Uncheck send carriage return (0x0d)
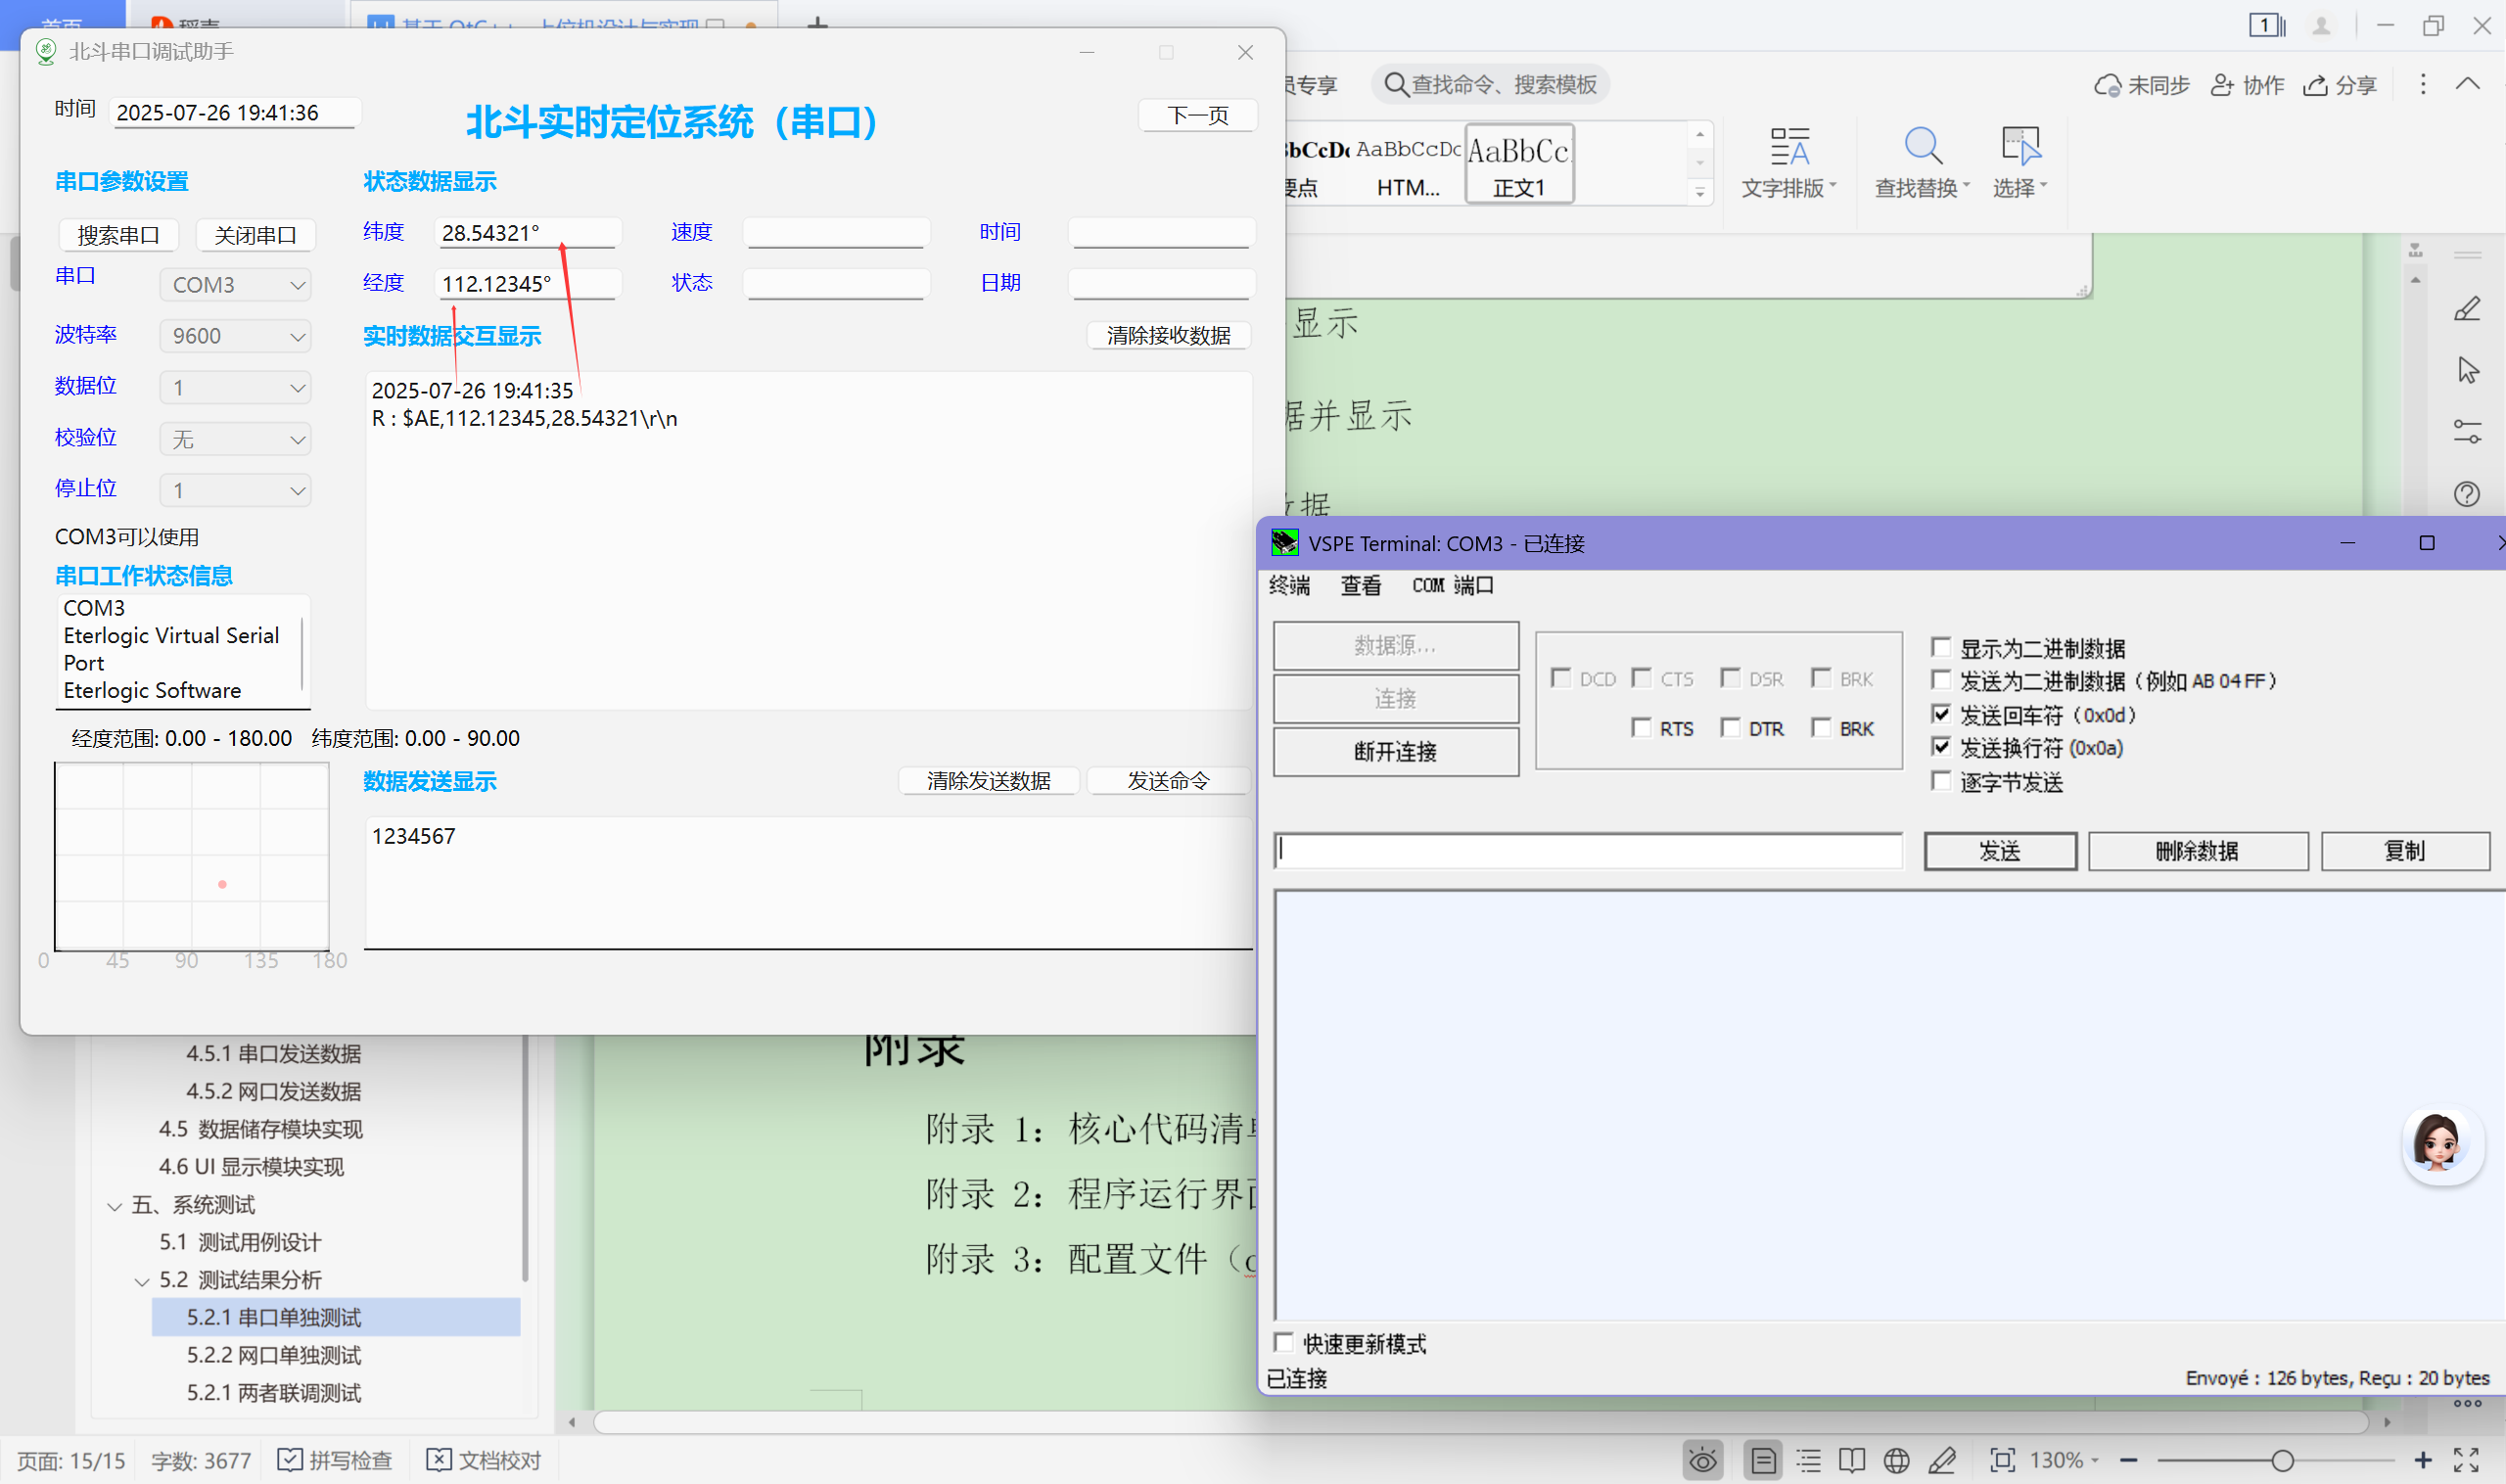 (1941, 714)
